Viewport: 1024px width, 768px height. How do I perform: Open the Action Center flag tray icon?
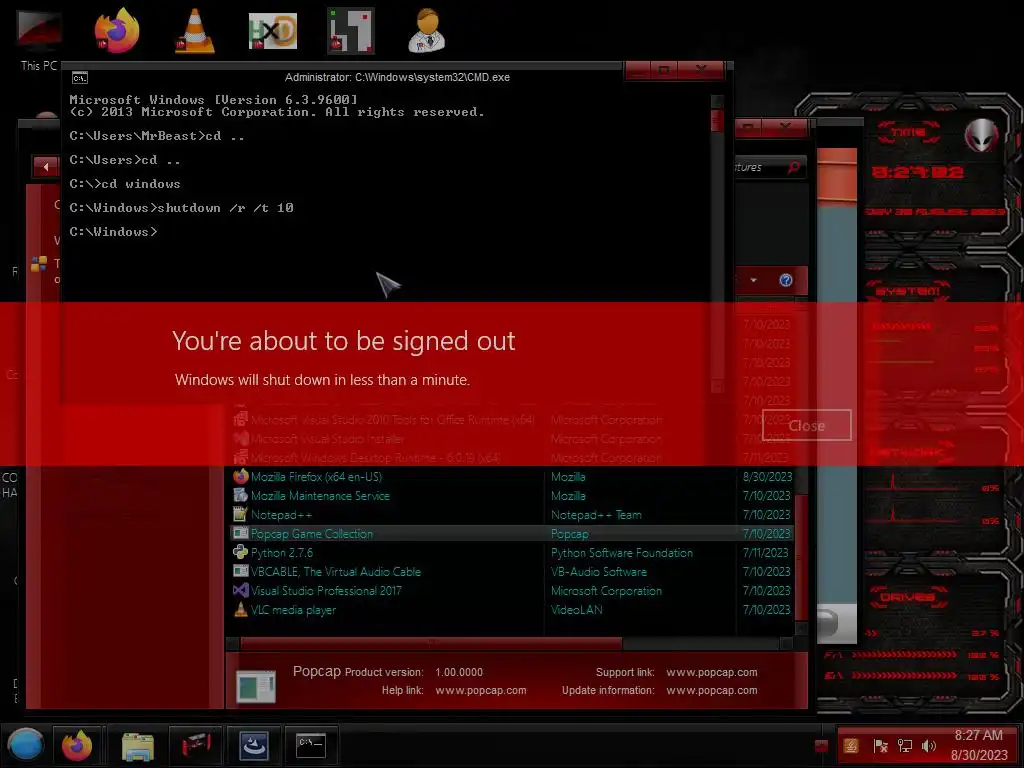pyautogui.click(x=880, y=745)
